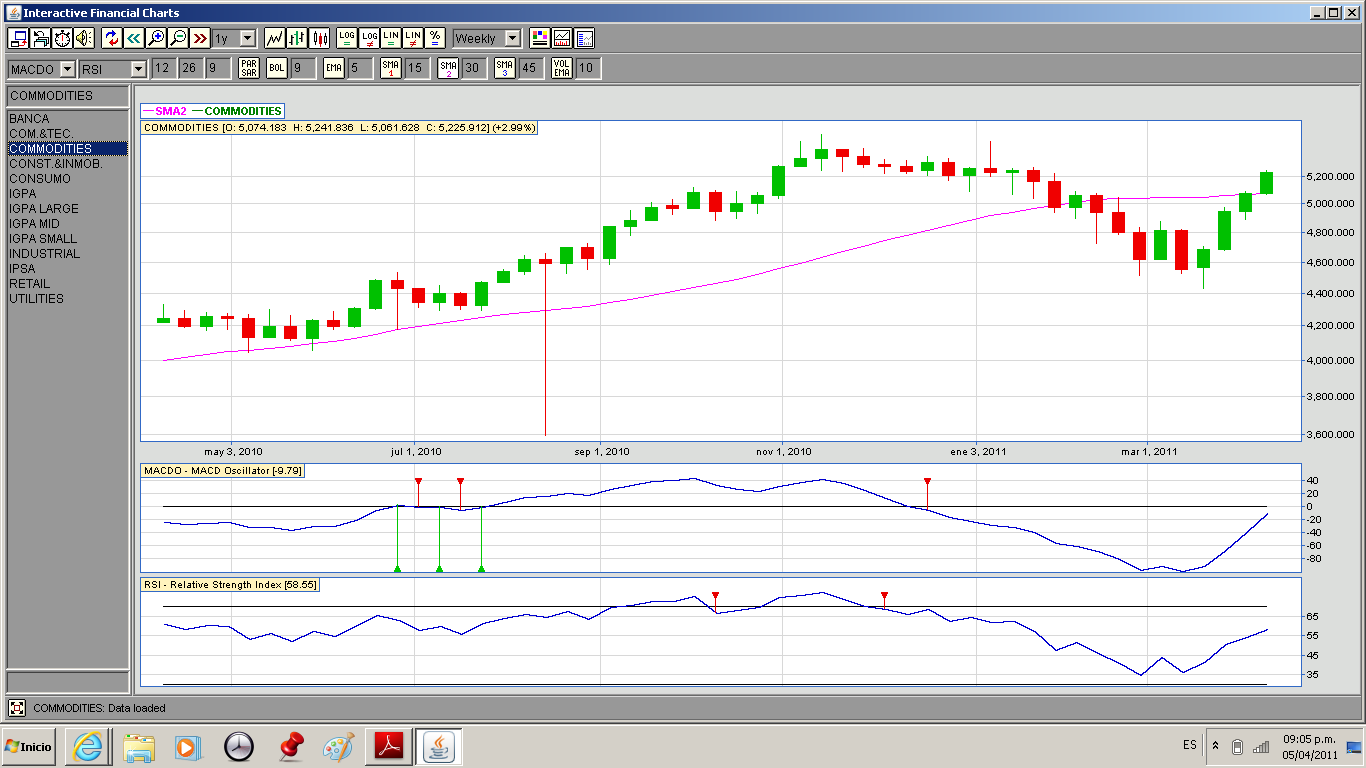The height and width of the screenshot is (768, 1366).
Task: Open the color palette settings icon
Action: point(540,38)
